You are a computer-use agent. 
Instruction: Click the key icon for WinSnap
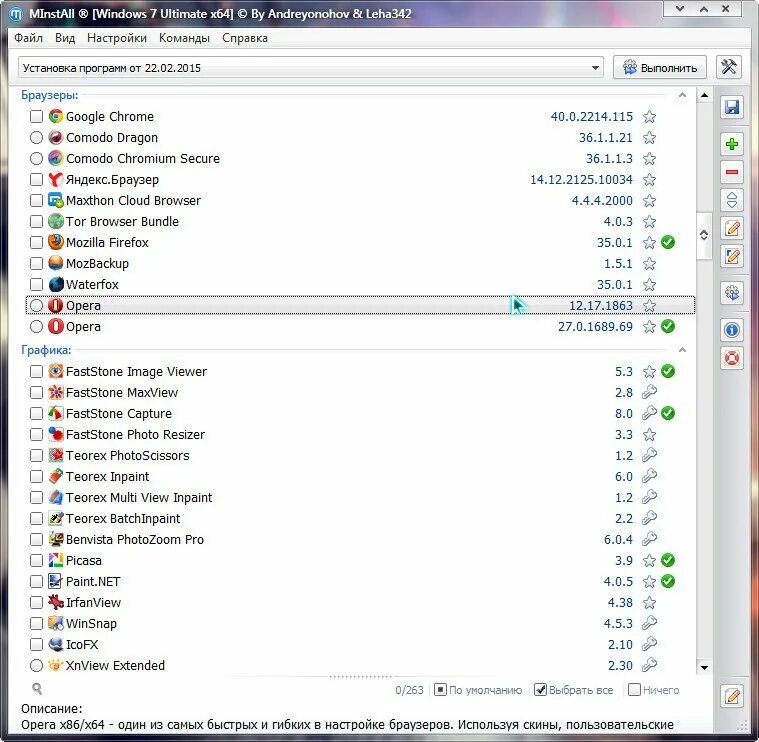(649, 623)
